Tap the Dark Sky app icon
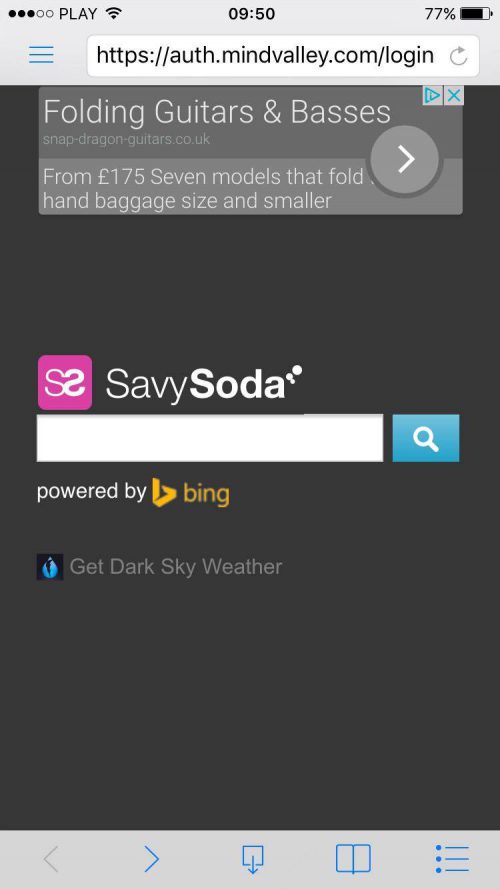 (x=50, y=567)
